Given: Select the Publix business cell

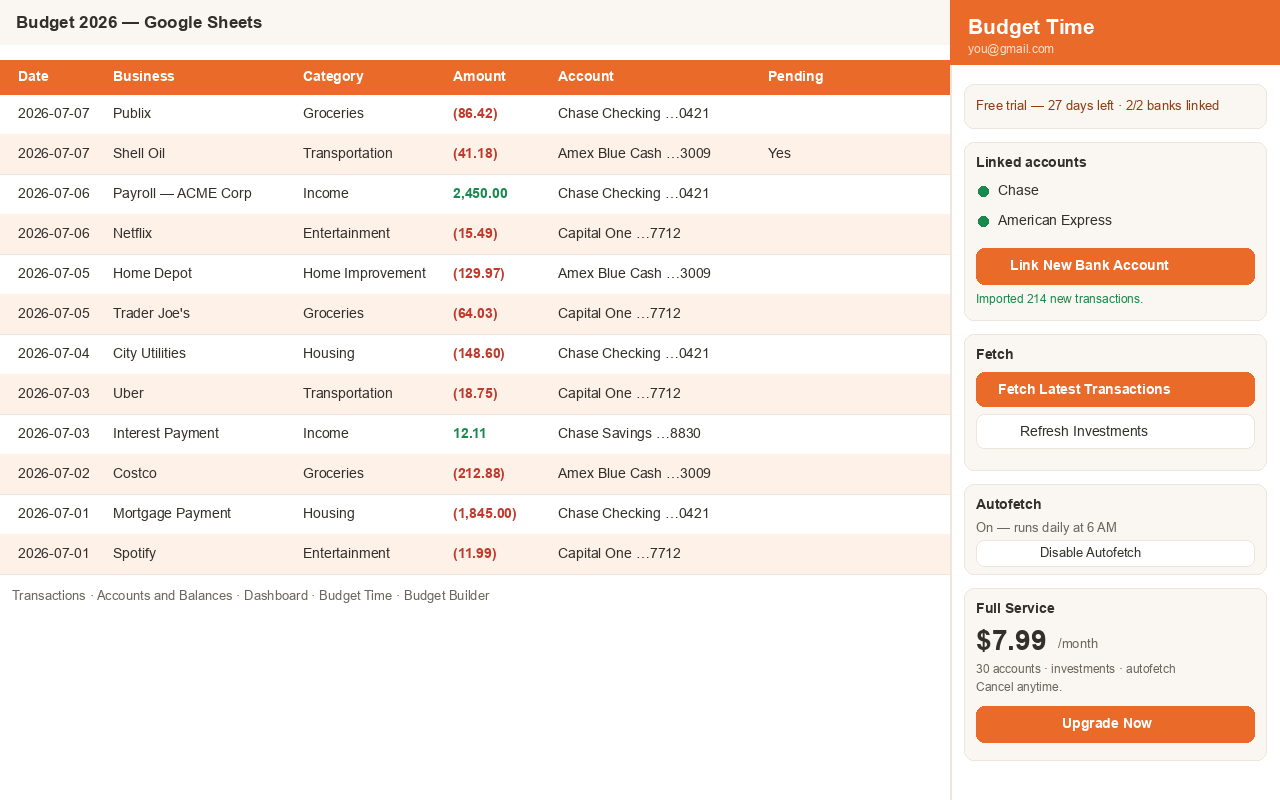Looking at the screenshot, I should pos(132,114).
